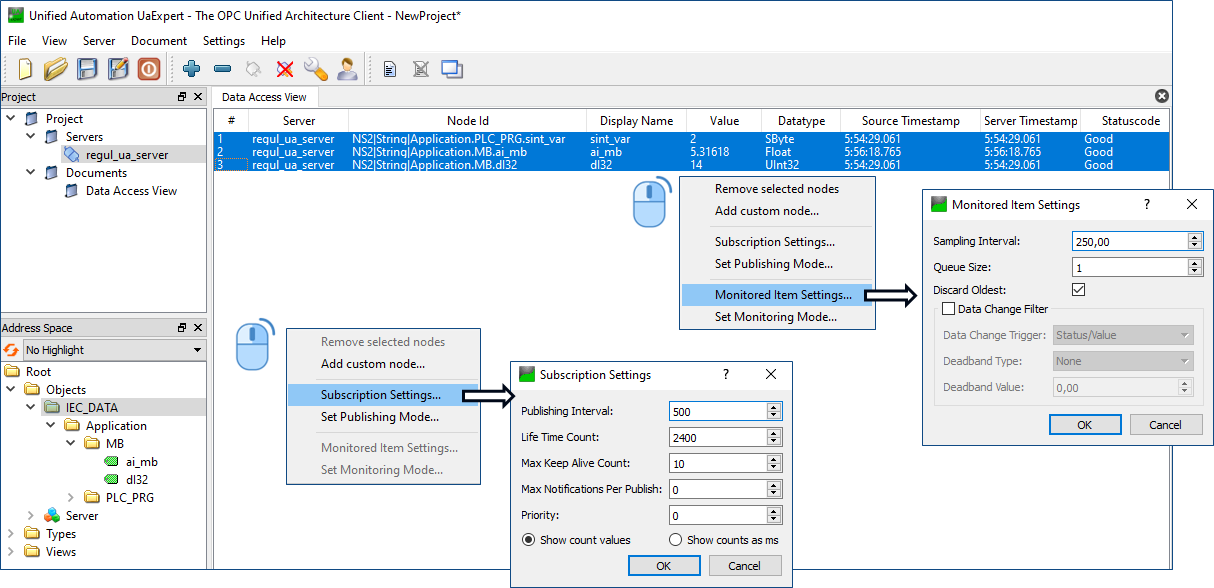
Task: Click the Publishing Interval input field
Action: coord(717,412)
